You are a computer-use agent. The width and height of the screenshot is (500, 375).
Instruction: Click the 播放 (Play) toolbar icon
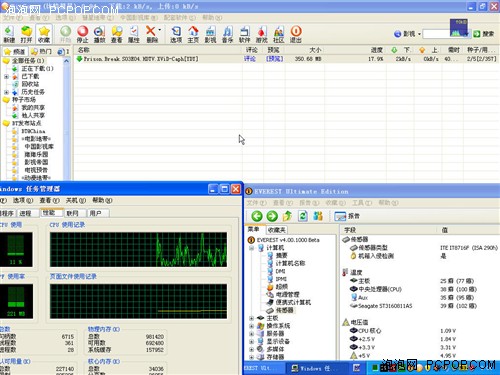[x=99, y=34]
